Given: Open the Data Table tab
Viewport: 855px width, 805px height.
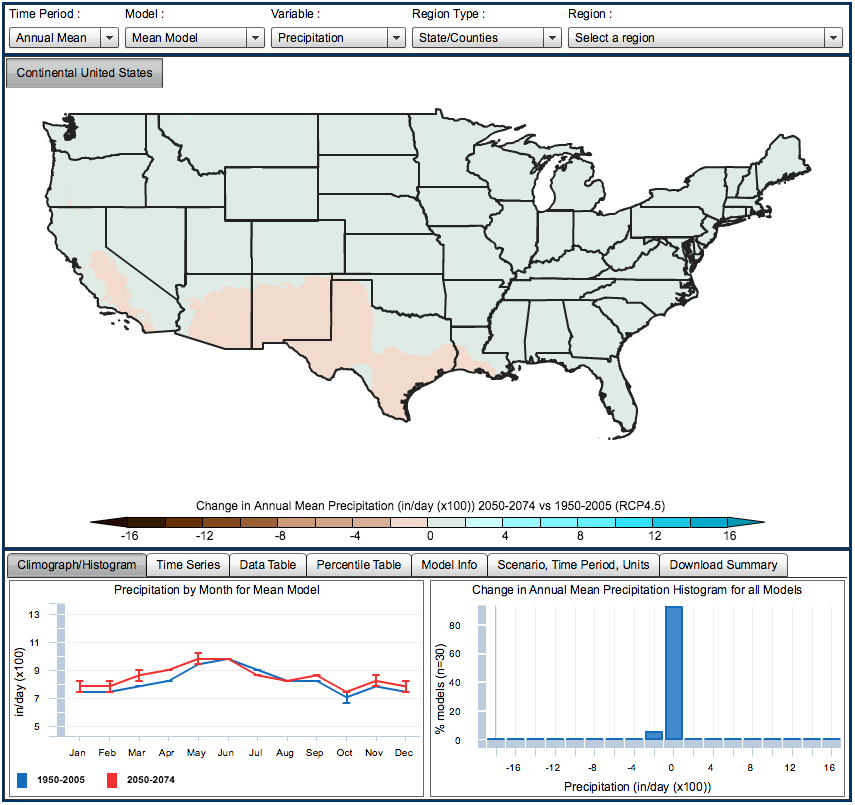Looking at the screenshot, I should point(267,565).
